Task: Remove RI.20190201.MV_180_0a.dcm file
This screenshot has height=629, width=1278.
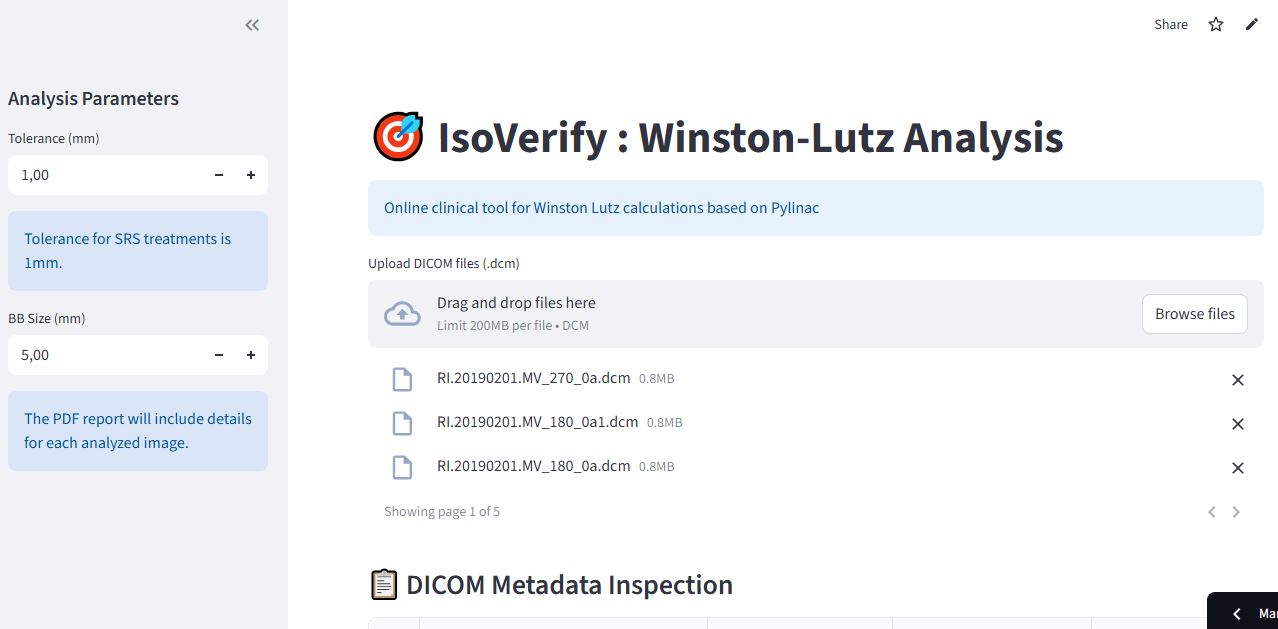Action: pos(1237,468)
